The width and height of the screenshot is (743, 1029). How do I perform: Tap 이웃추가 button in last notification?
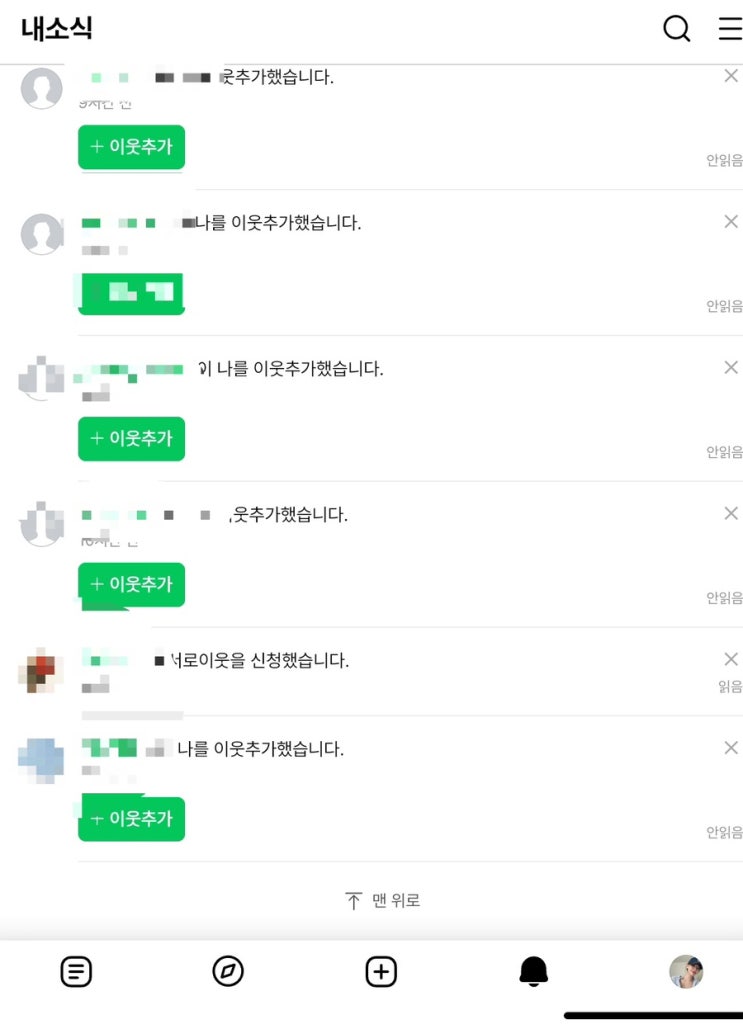[132, 819]
